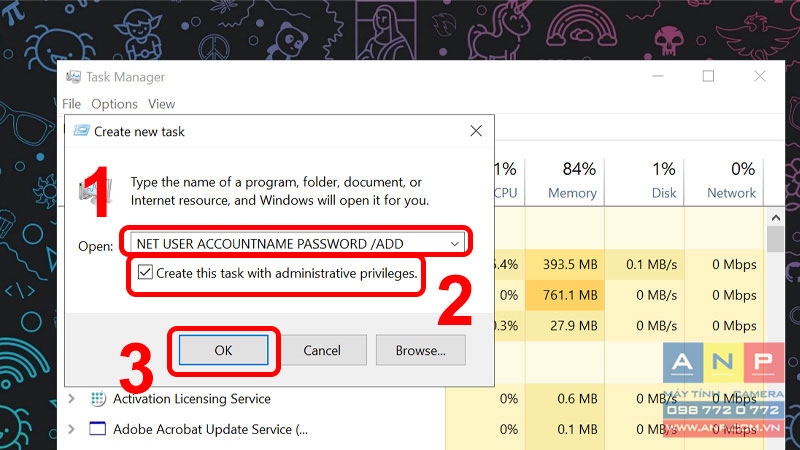The width and height of the screenshot is (800, 450).
Task: Expand the Activation Licensing Service row
Action: (71, 398)
